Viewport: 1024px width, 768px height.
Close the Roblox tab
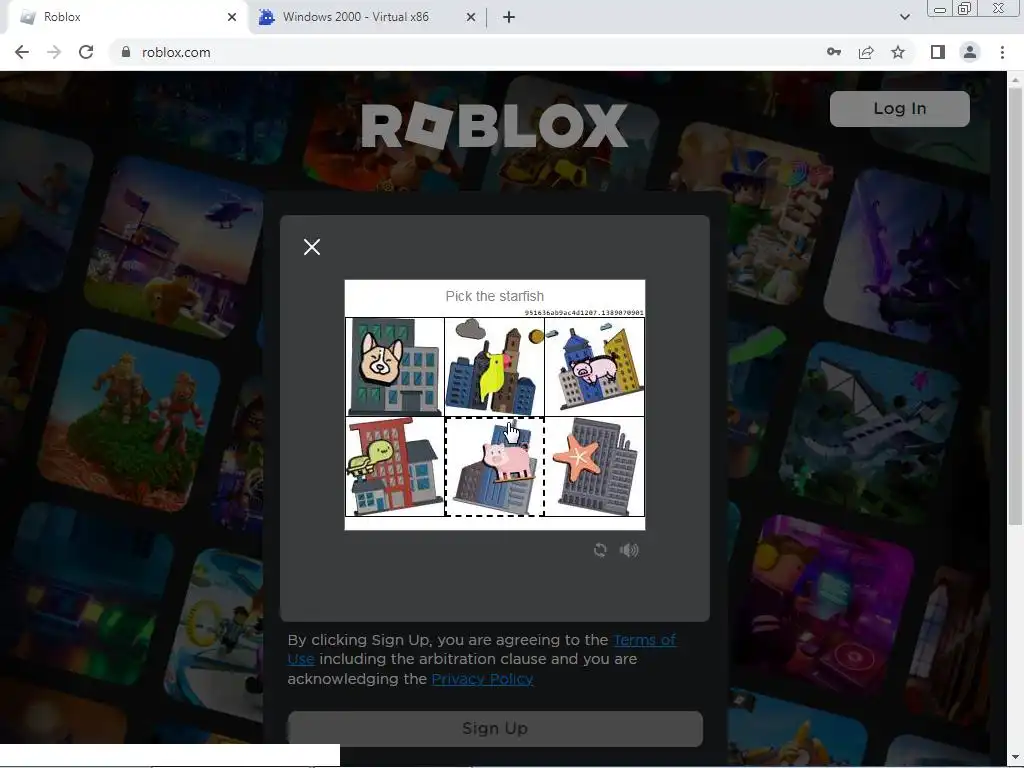pyautogui.click(x=232, y=17)
